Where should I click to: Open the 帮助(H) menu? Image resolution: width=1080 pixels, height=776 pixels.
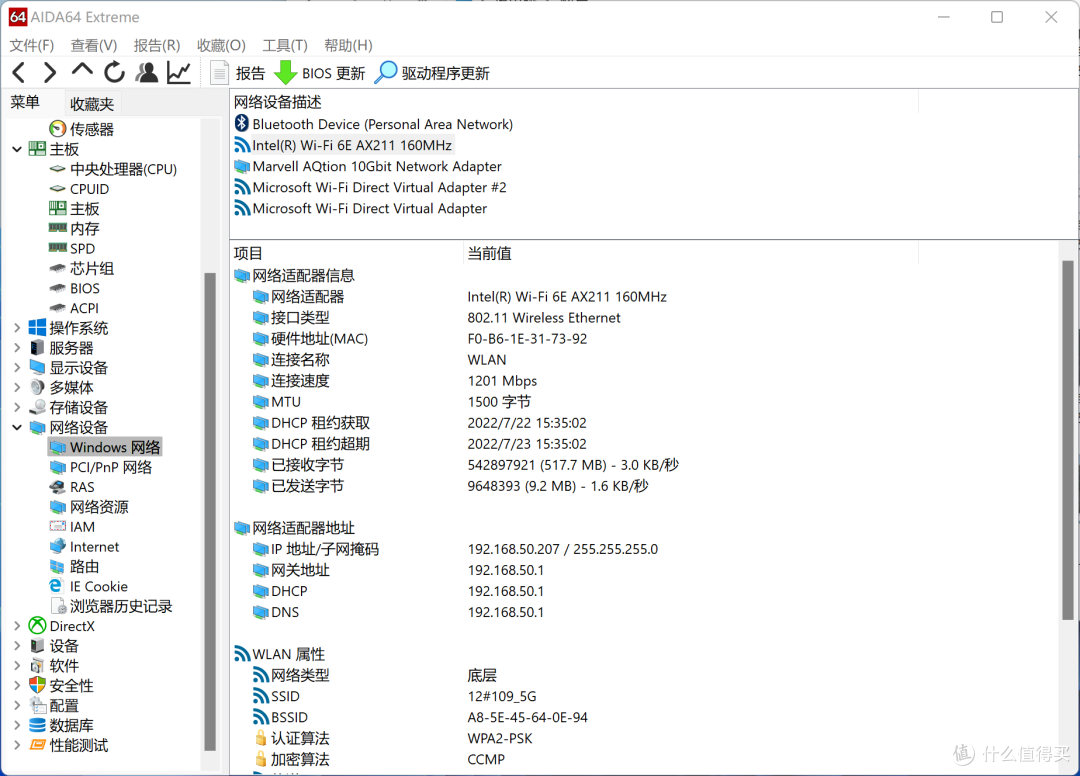[x=349, y=45]
